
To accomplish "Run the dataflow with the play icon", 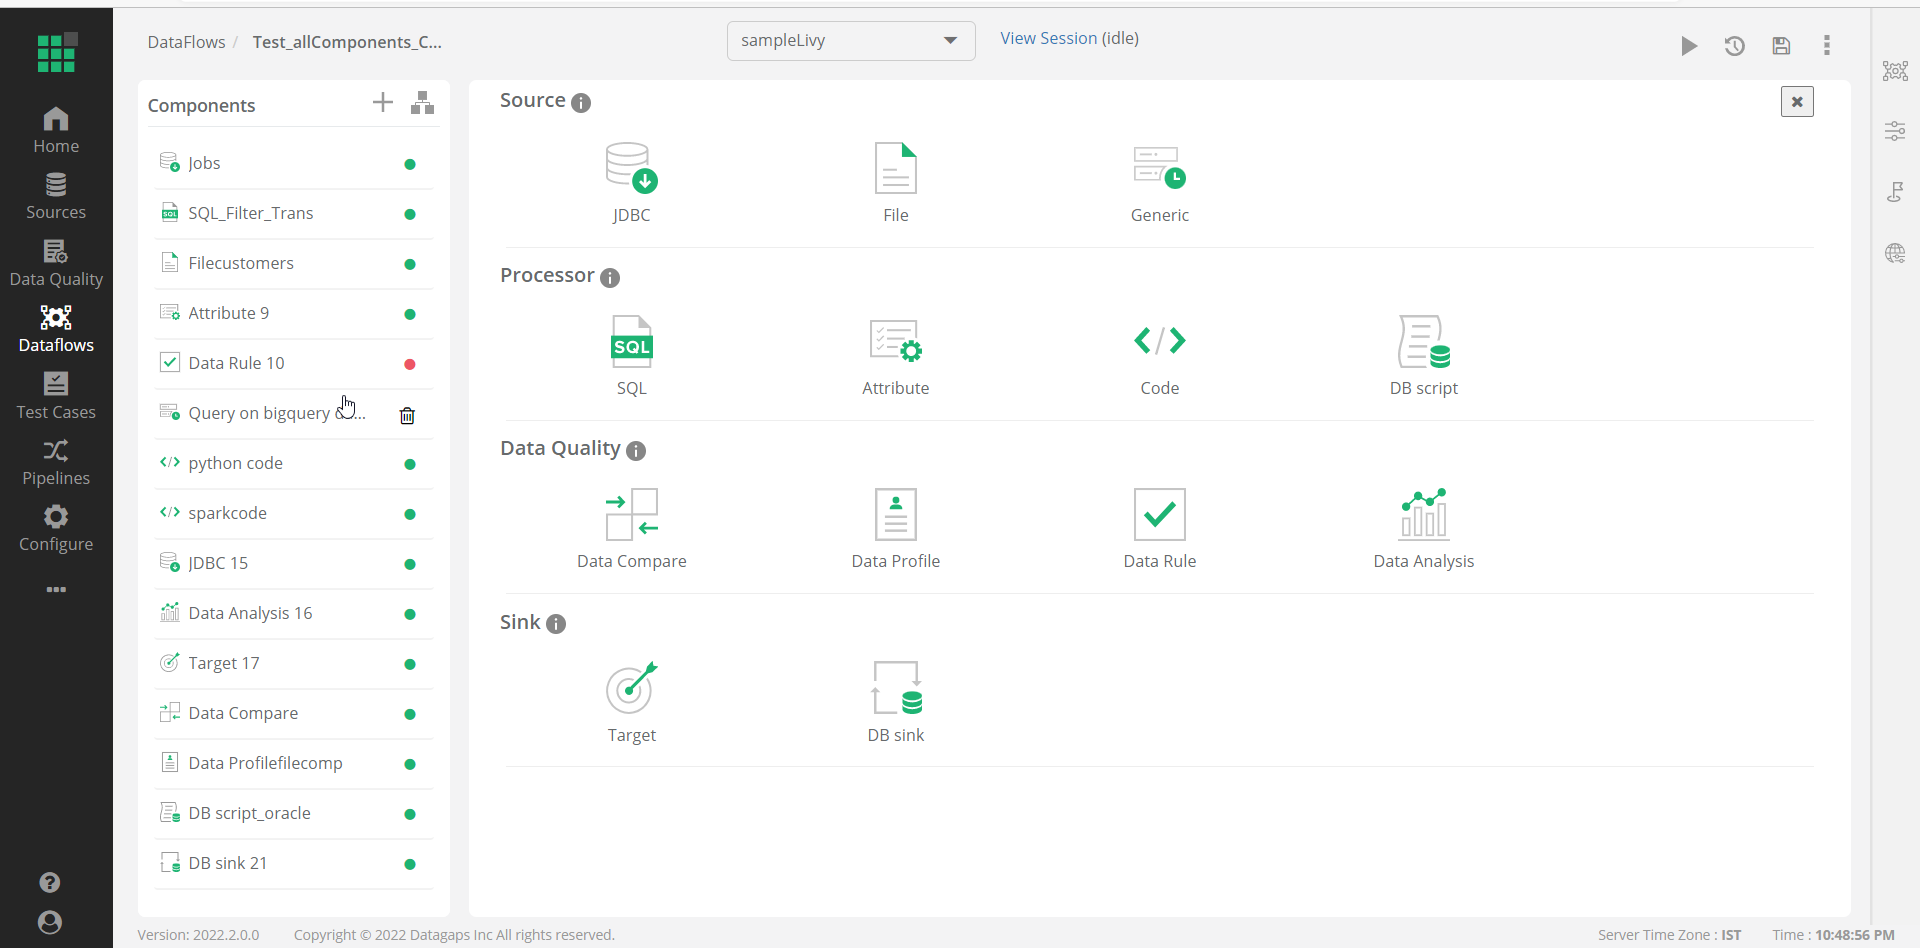I will point(1688,45).
